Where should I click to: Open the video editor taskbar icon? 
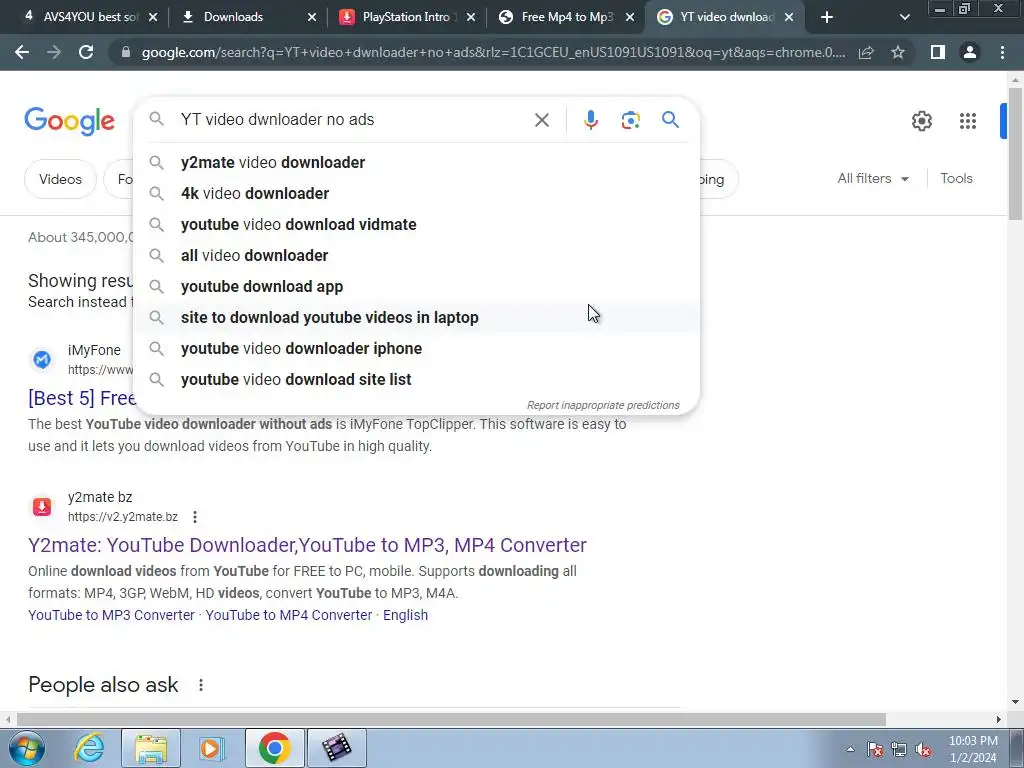tap(337, 748)
